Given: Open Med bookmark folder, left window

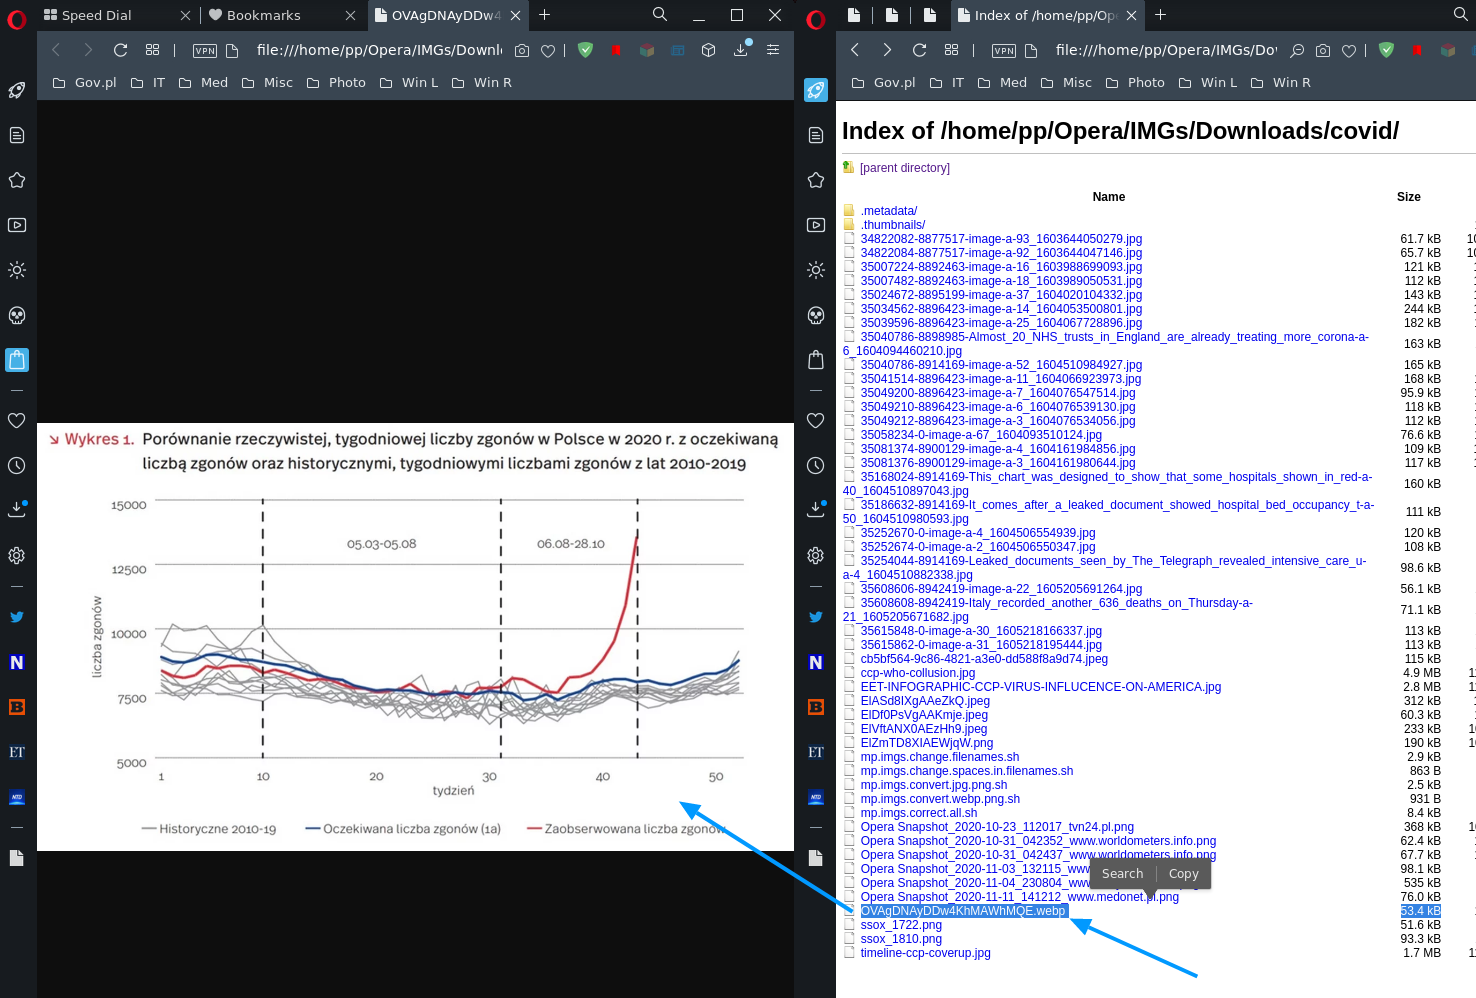Looking at the screenshot, I should [204, 83].
